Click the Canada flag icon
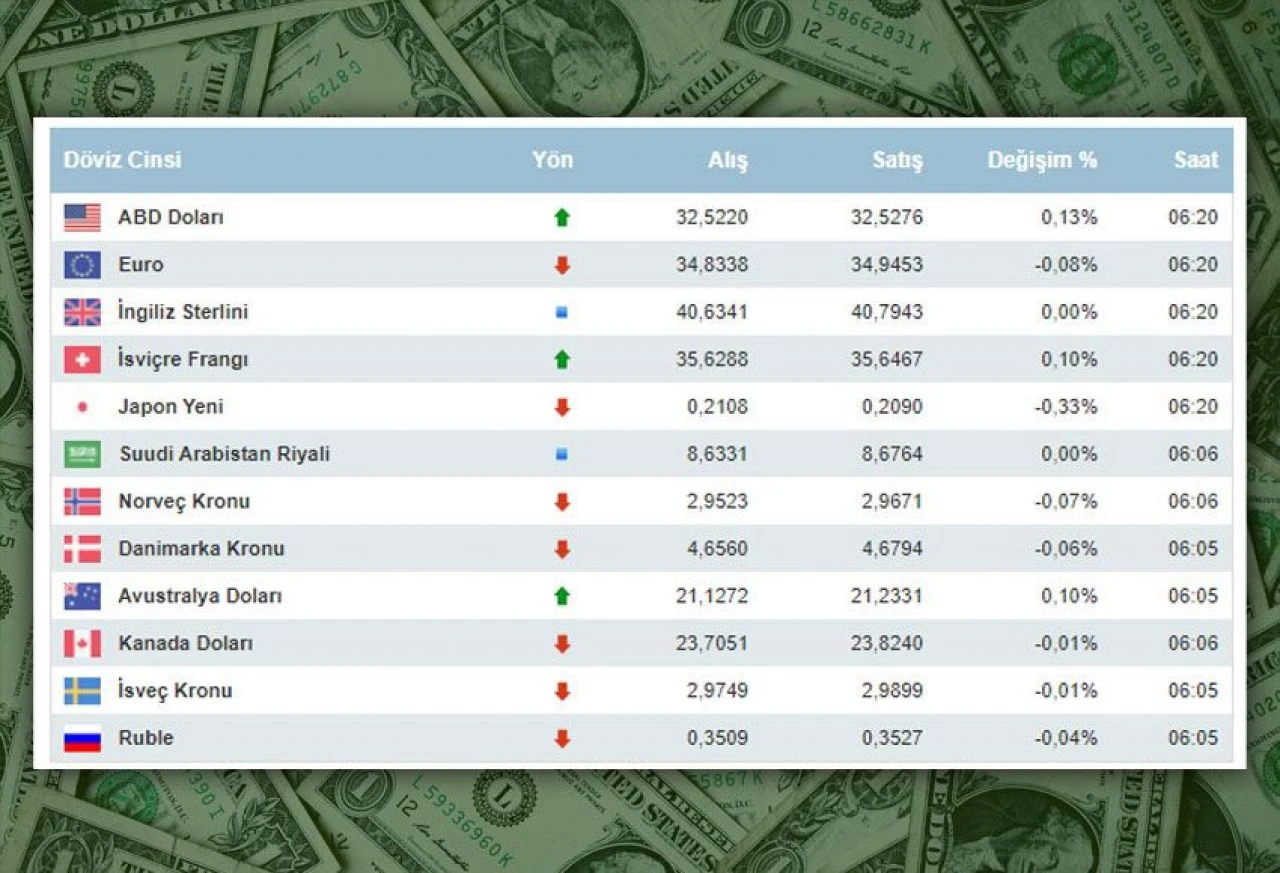This screenshot has width=1280, height=873. [82, 644]
